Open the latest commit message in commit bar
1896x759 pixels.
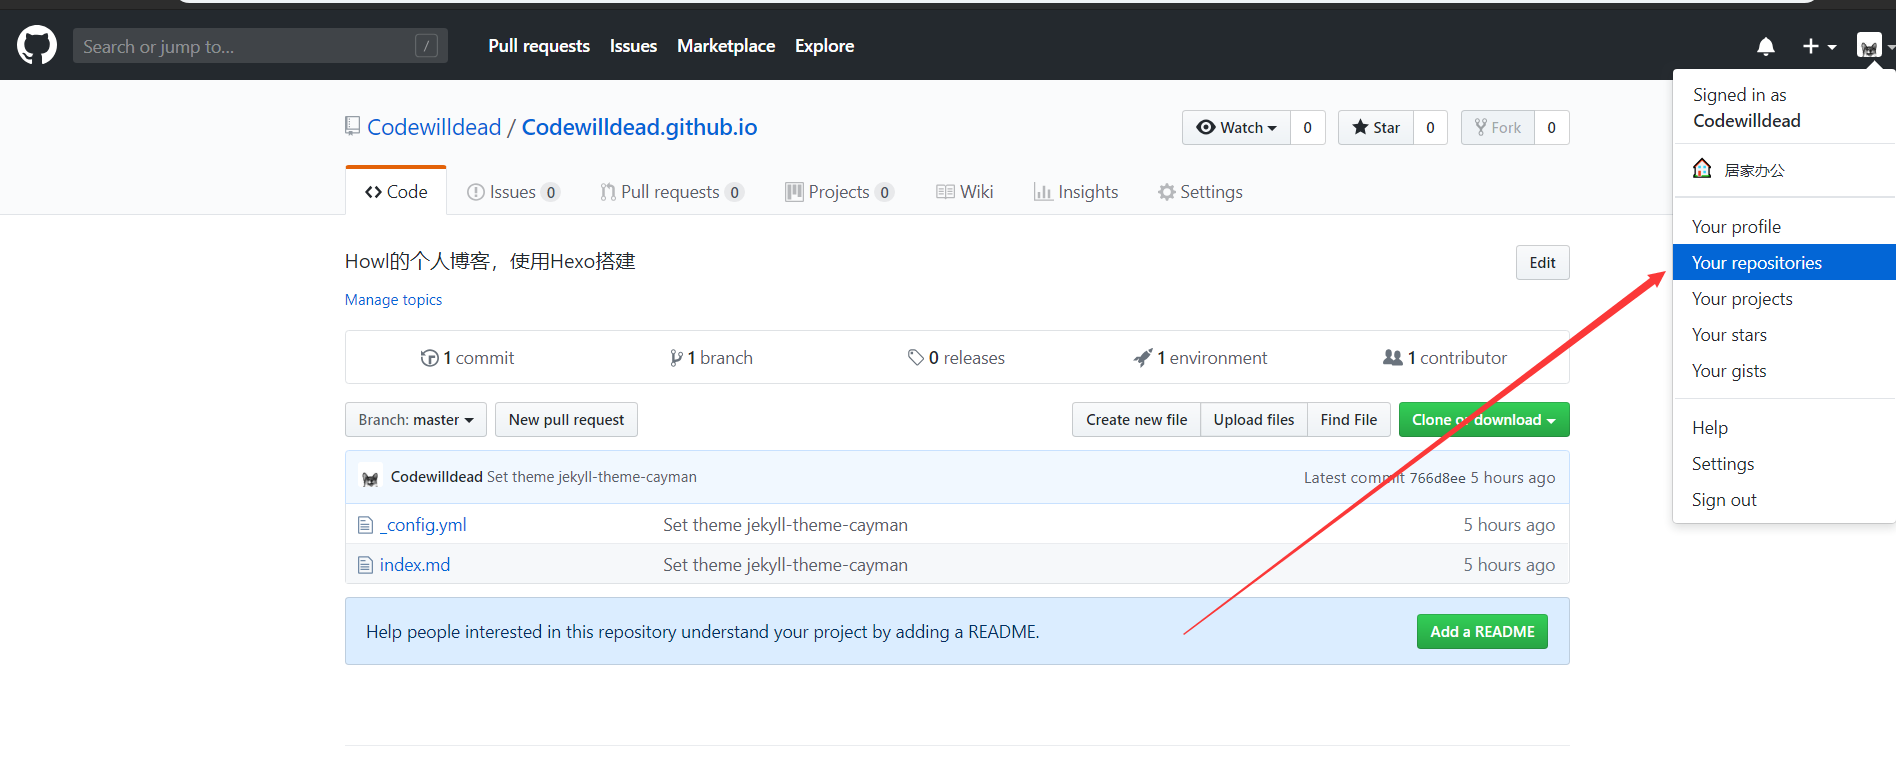point(592,477)
